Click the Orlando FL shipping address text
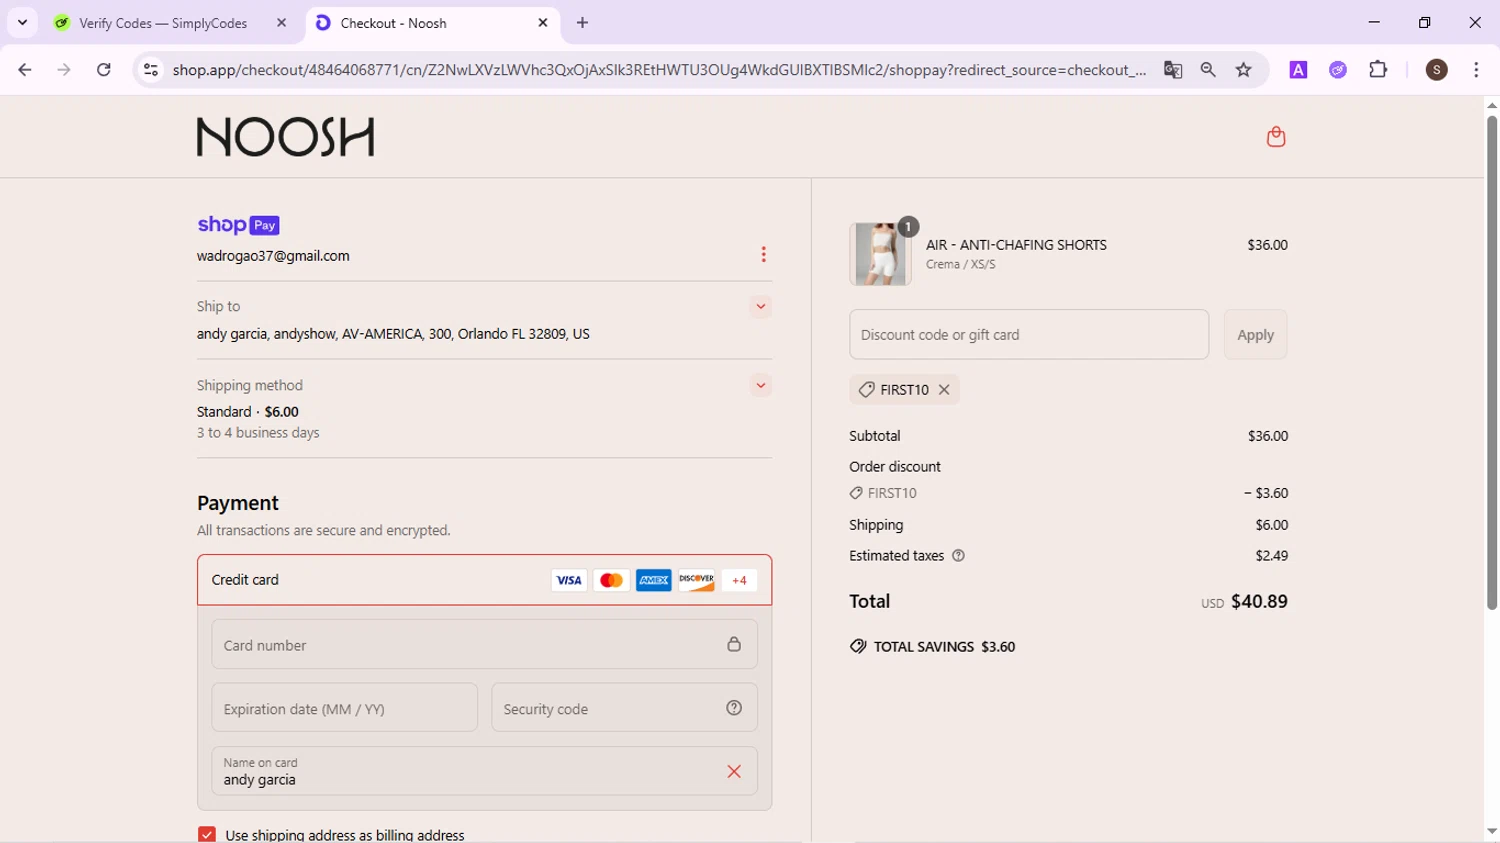 (x=393, y=334)
